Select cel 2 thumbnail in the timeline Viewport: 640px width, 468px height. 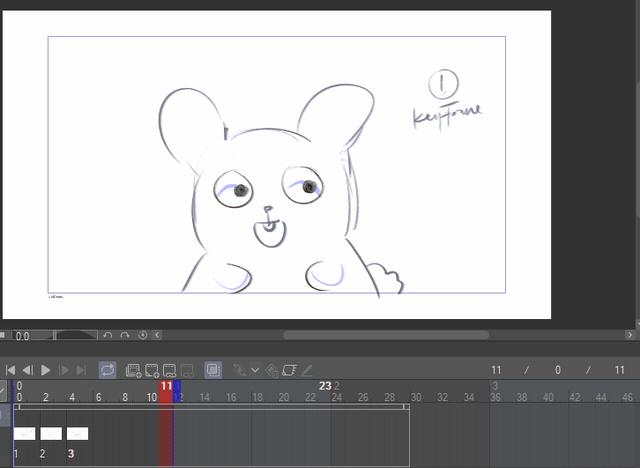[51, 434]
